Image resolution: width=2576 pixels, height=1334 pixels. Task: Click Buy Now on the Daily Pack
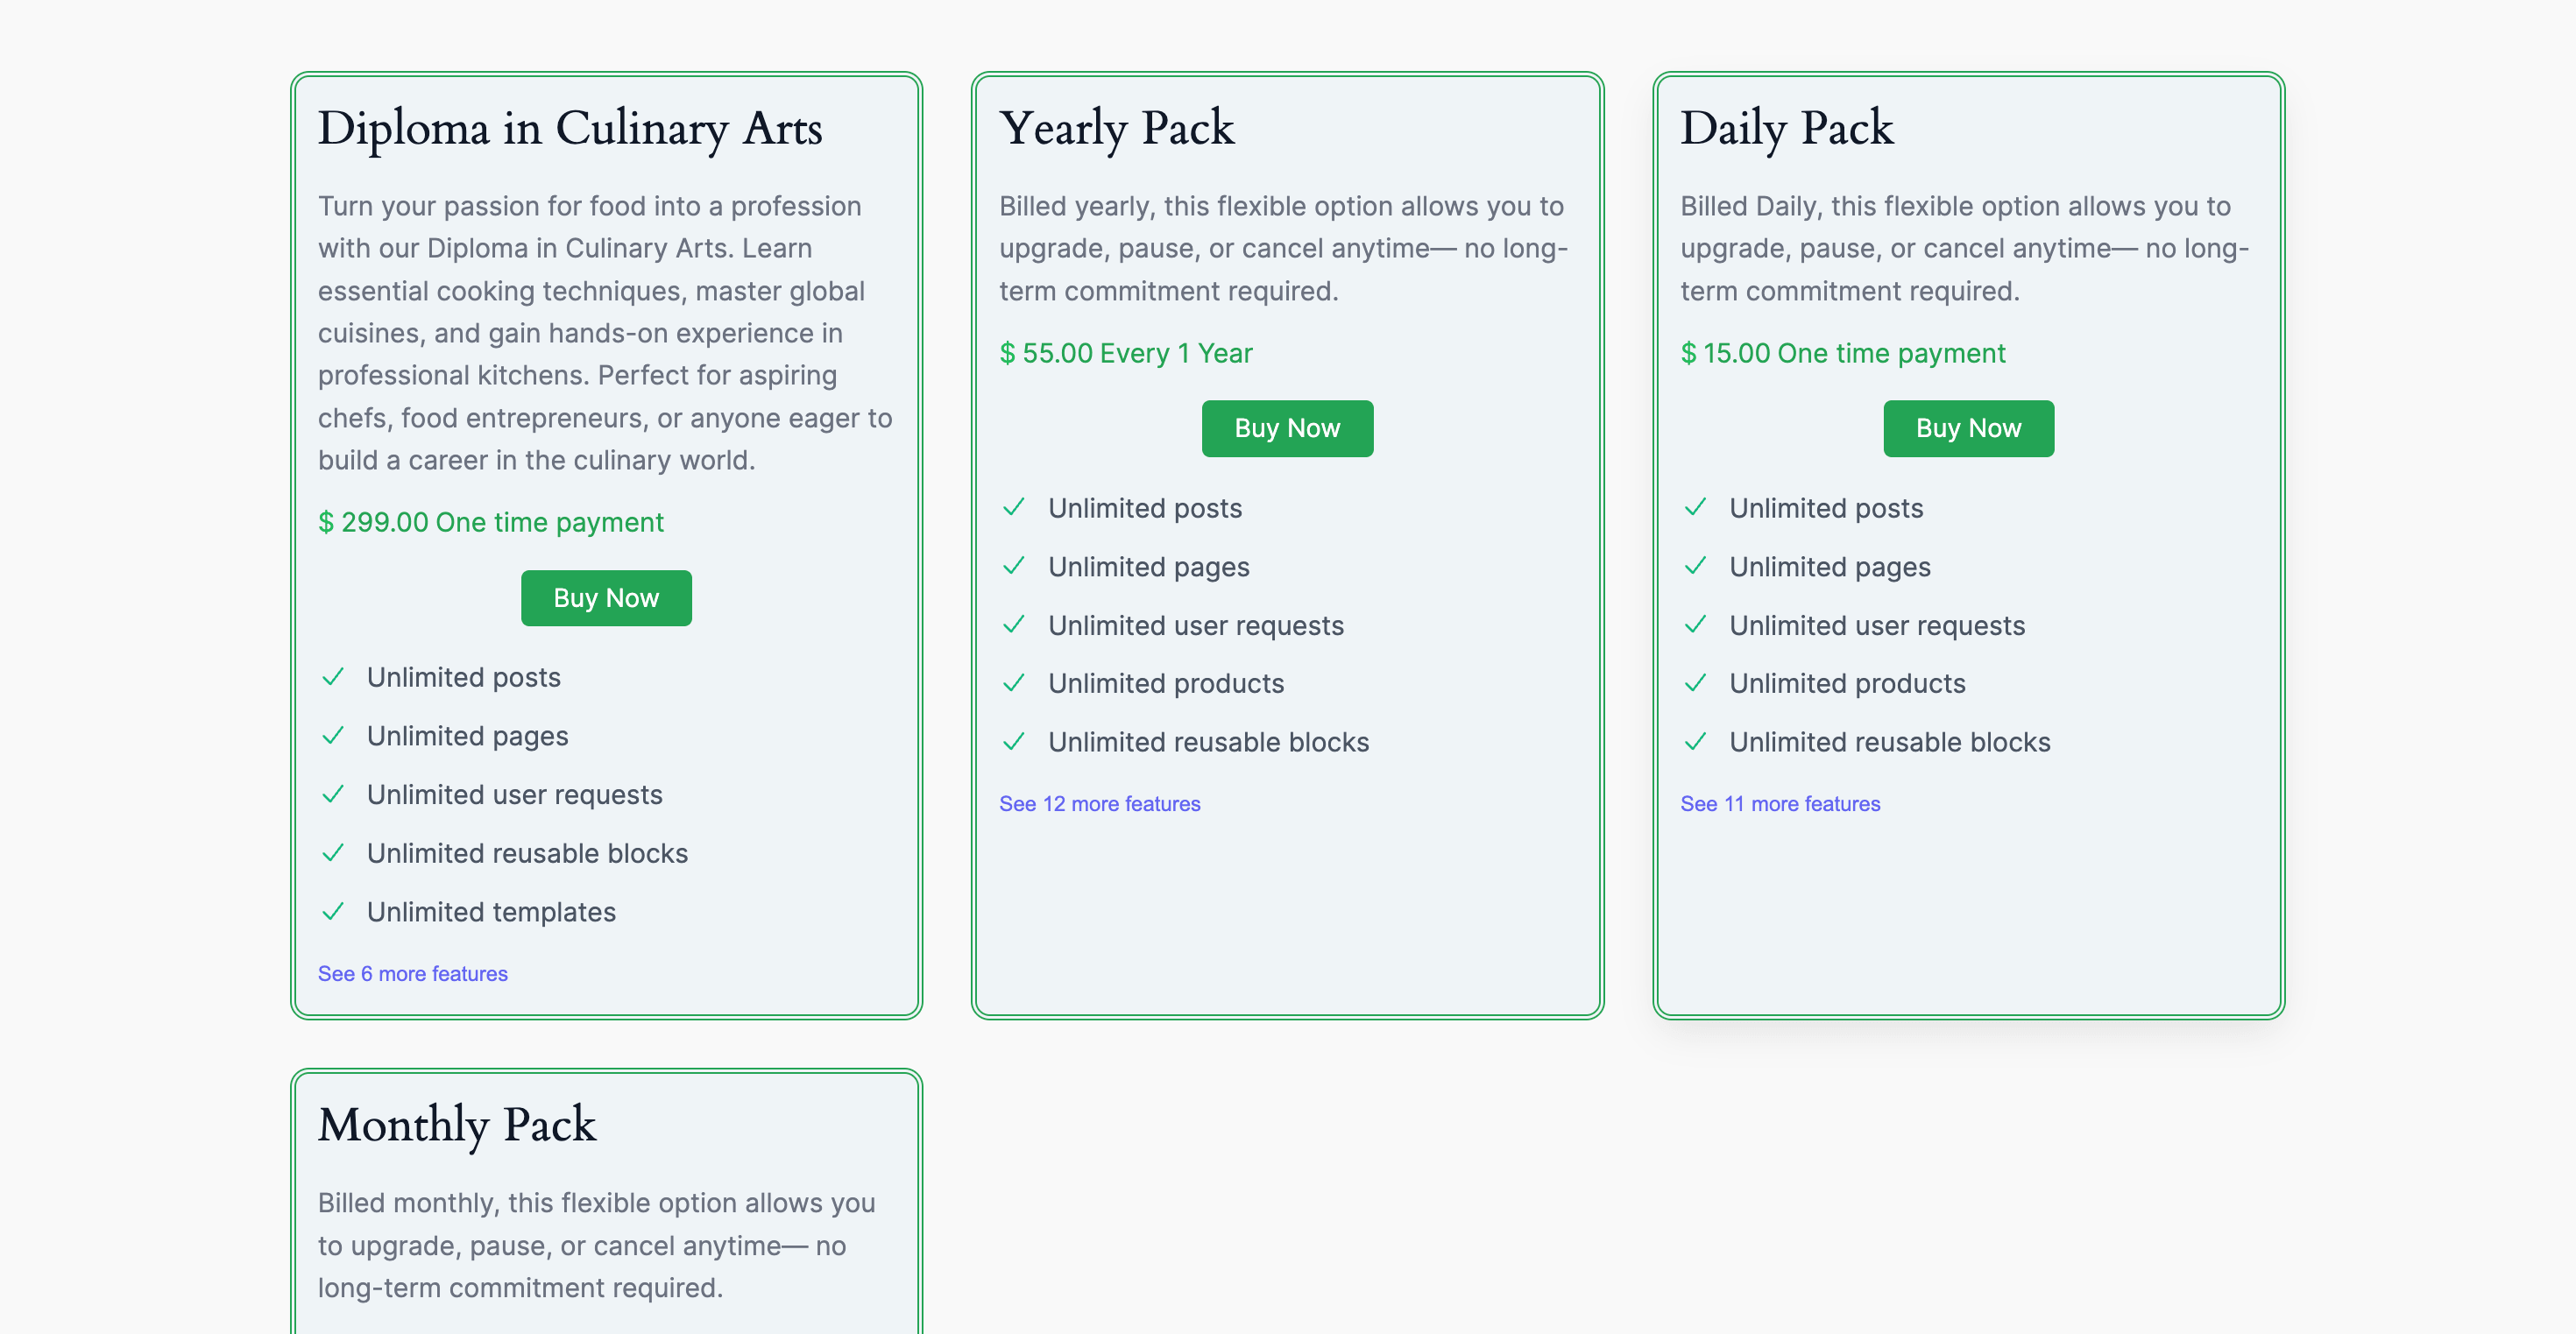1968,428
